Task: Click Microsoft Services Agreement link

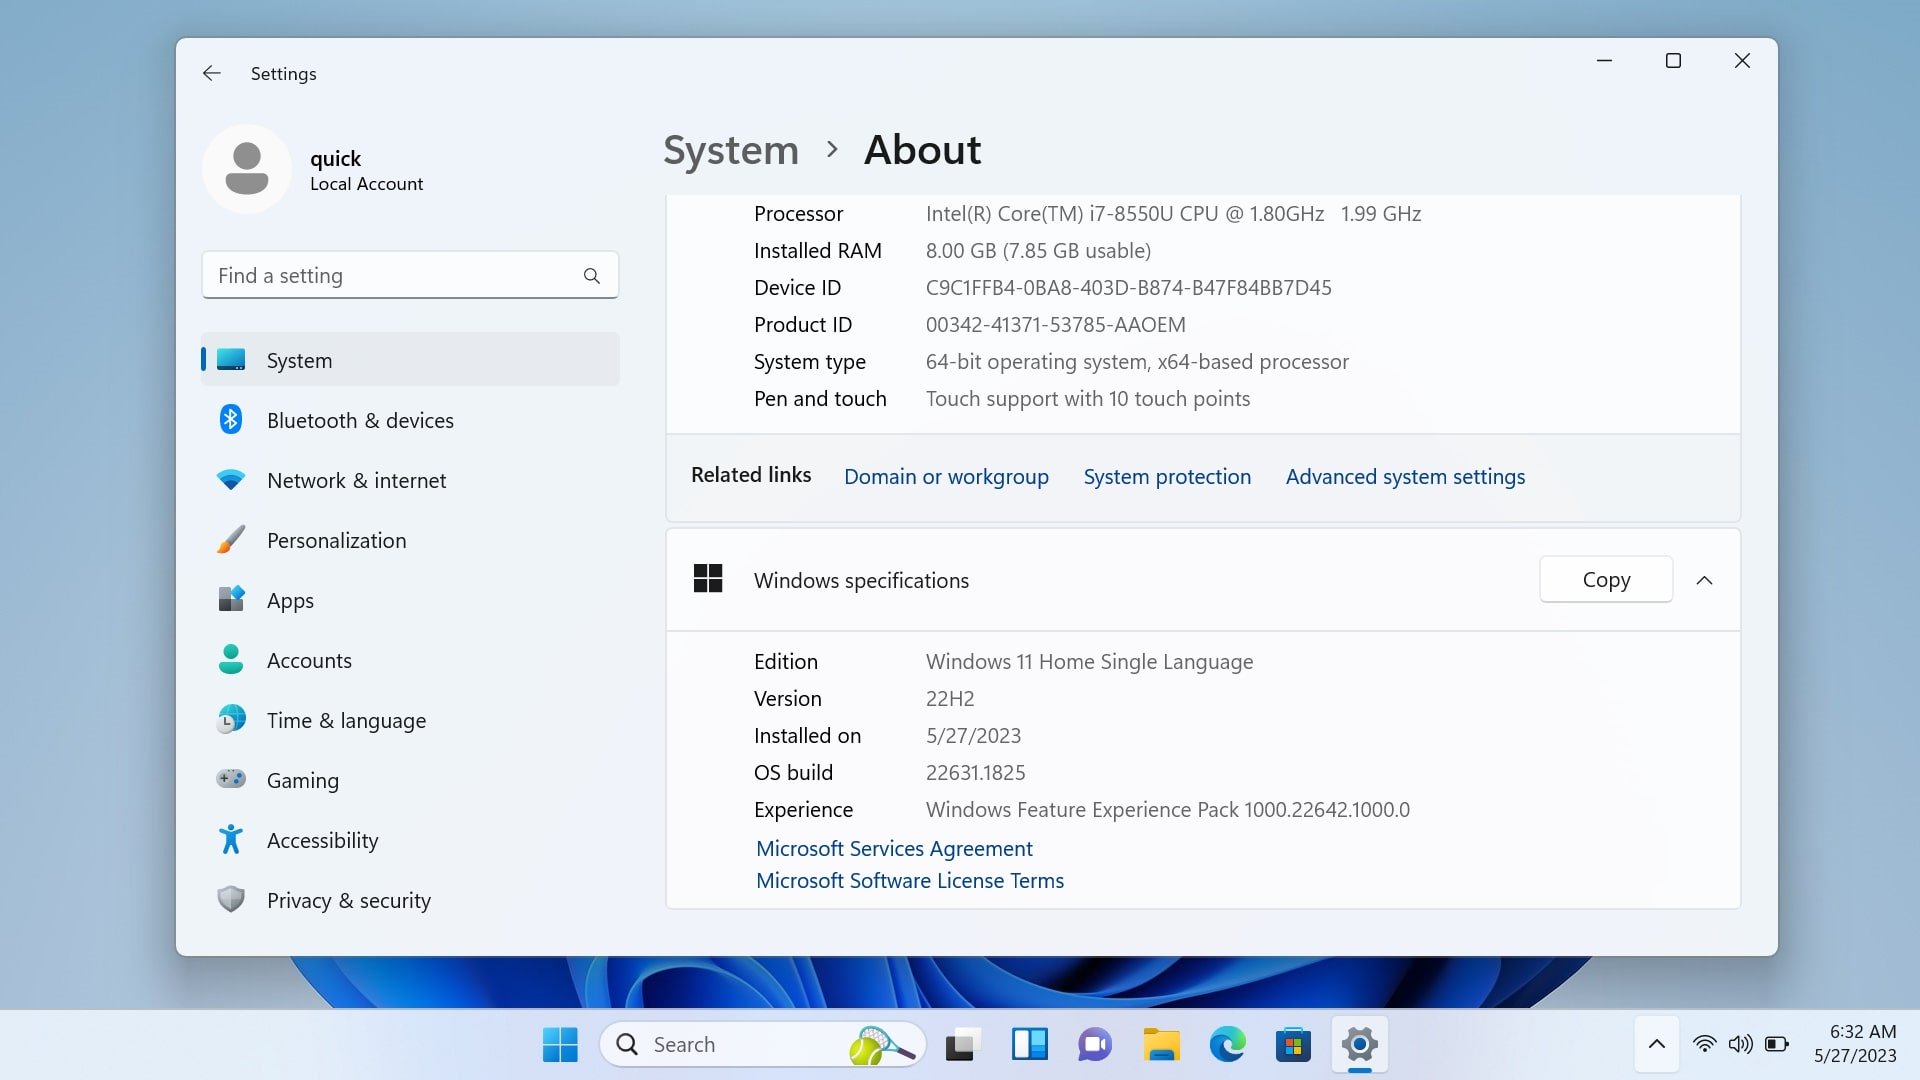Action: click(x=893, y=847)
